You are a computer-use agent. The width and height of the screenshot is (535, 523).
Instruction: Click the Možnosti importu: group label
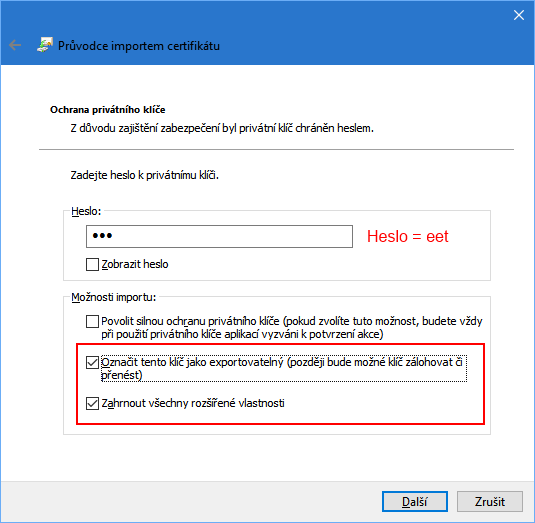point(114,297)
